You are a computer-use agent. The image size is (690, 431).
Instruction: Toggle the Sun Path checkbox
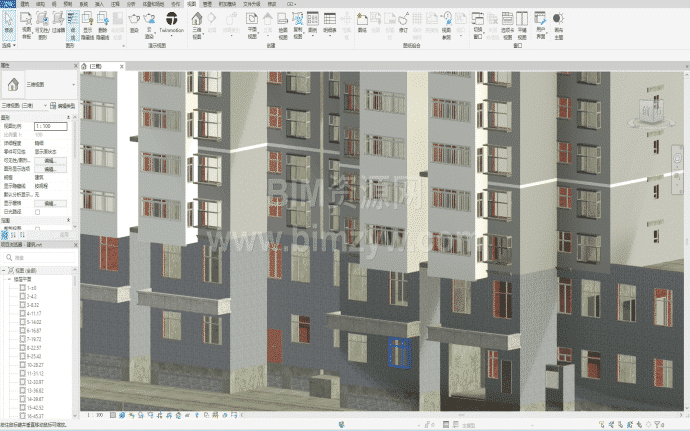point(37,212)
